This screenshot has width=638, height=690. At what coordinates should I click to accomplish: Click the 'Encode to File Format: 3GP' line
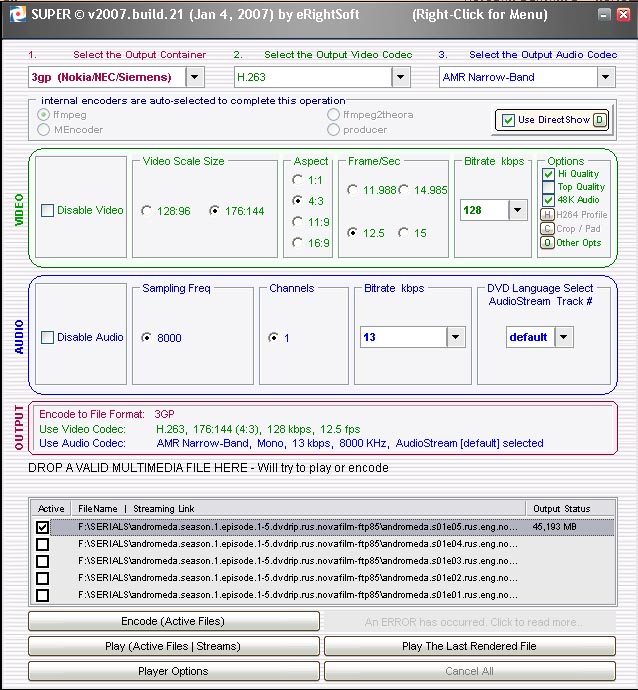tap(107, 415)
